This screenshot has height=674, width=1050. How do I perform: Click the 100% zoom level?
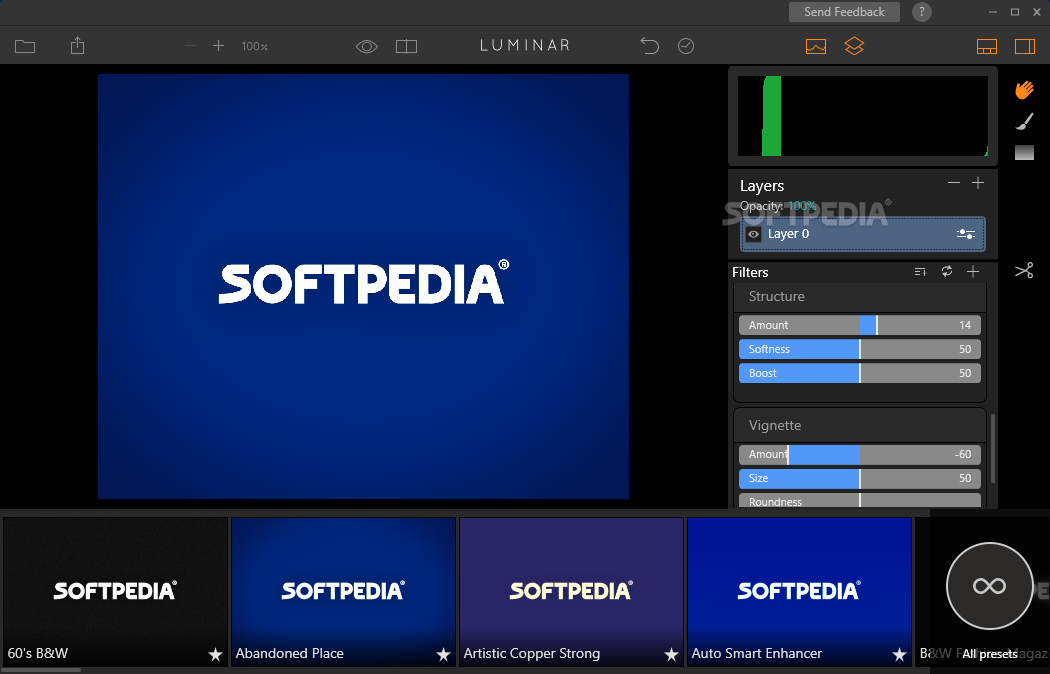pyautogui.click(x=254, y=46)
